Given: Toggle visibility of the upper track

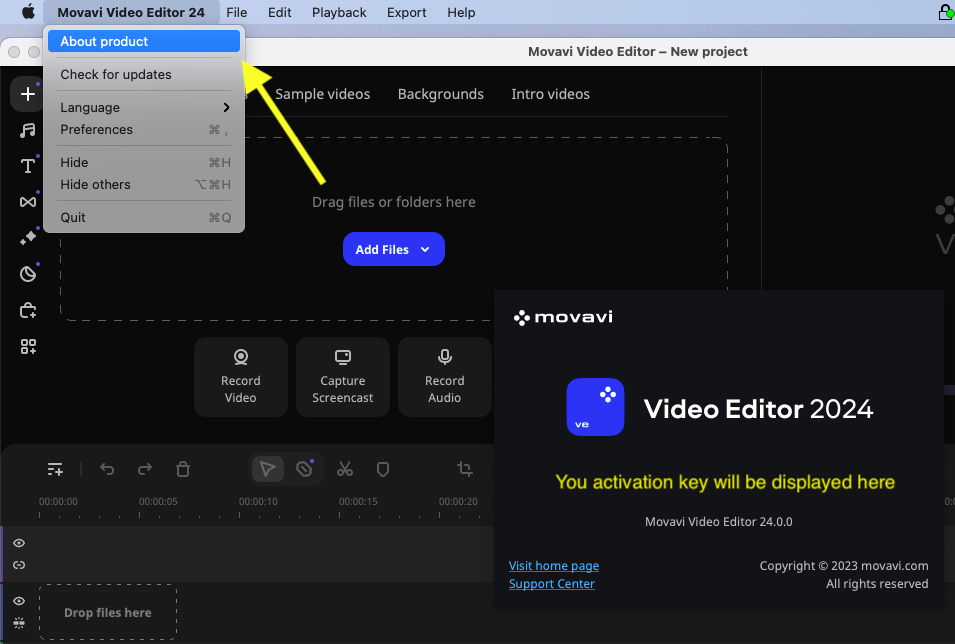Looking at the screenshot, I should point(19,543).
